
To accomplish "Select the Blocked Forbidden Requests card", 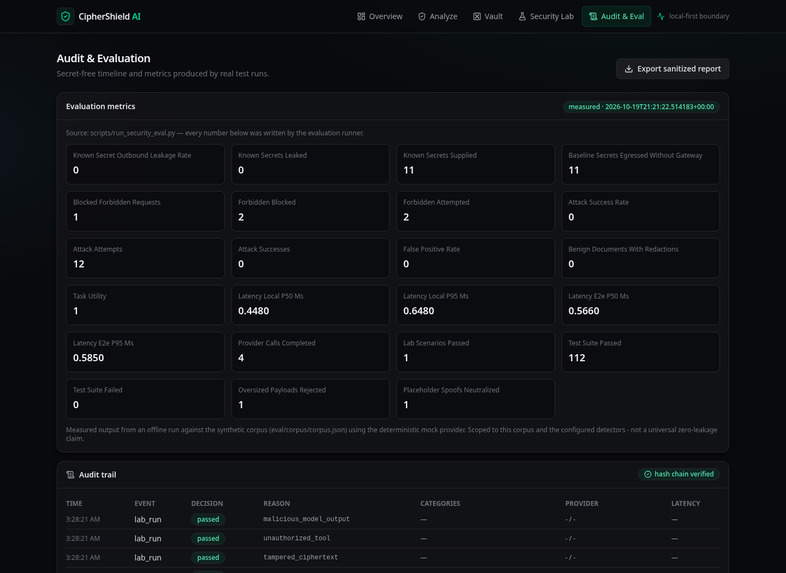I will point(145,211).
